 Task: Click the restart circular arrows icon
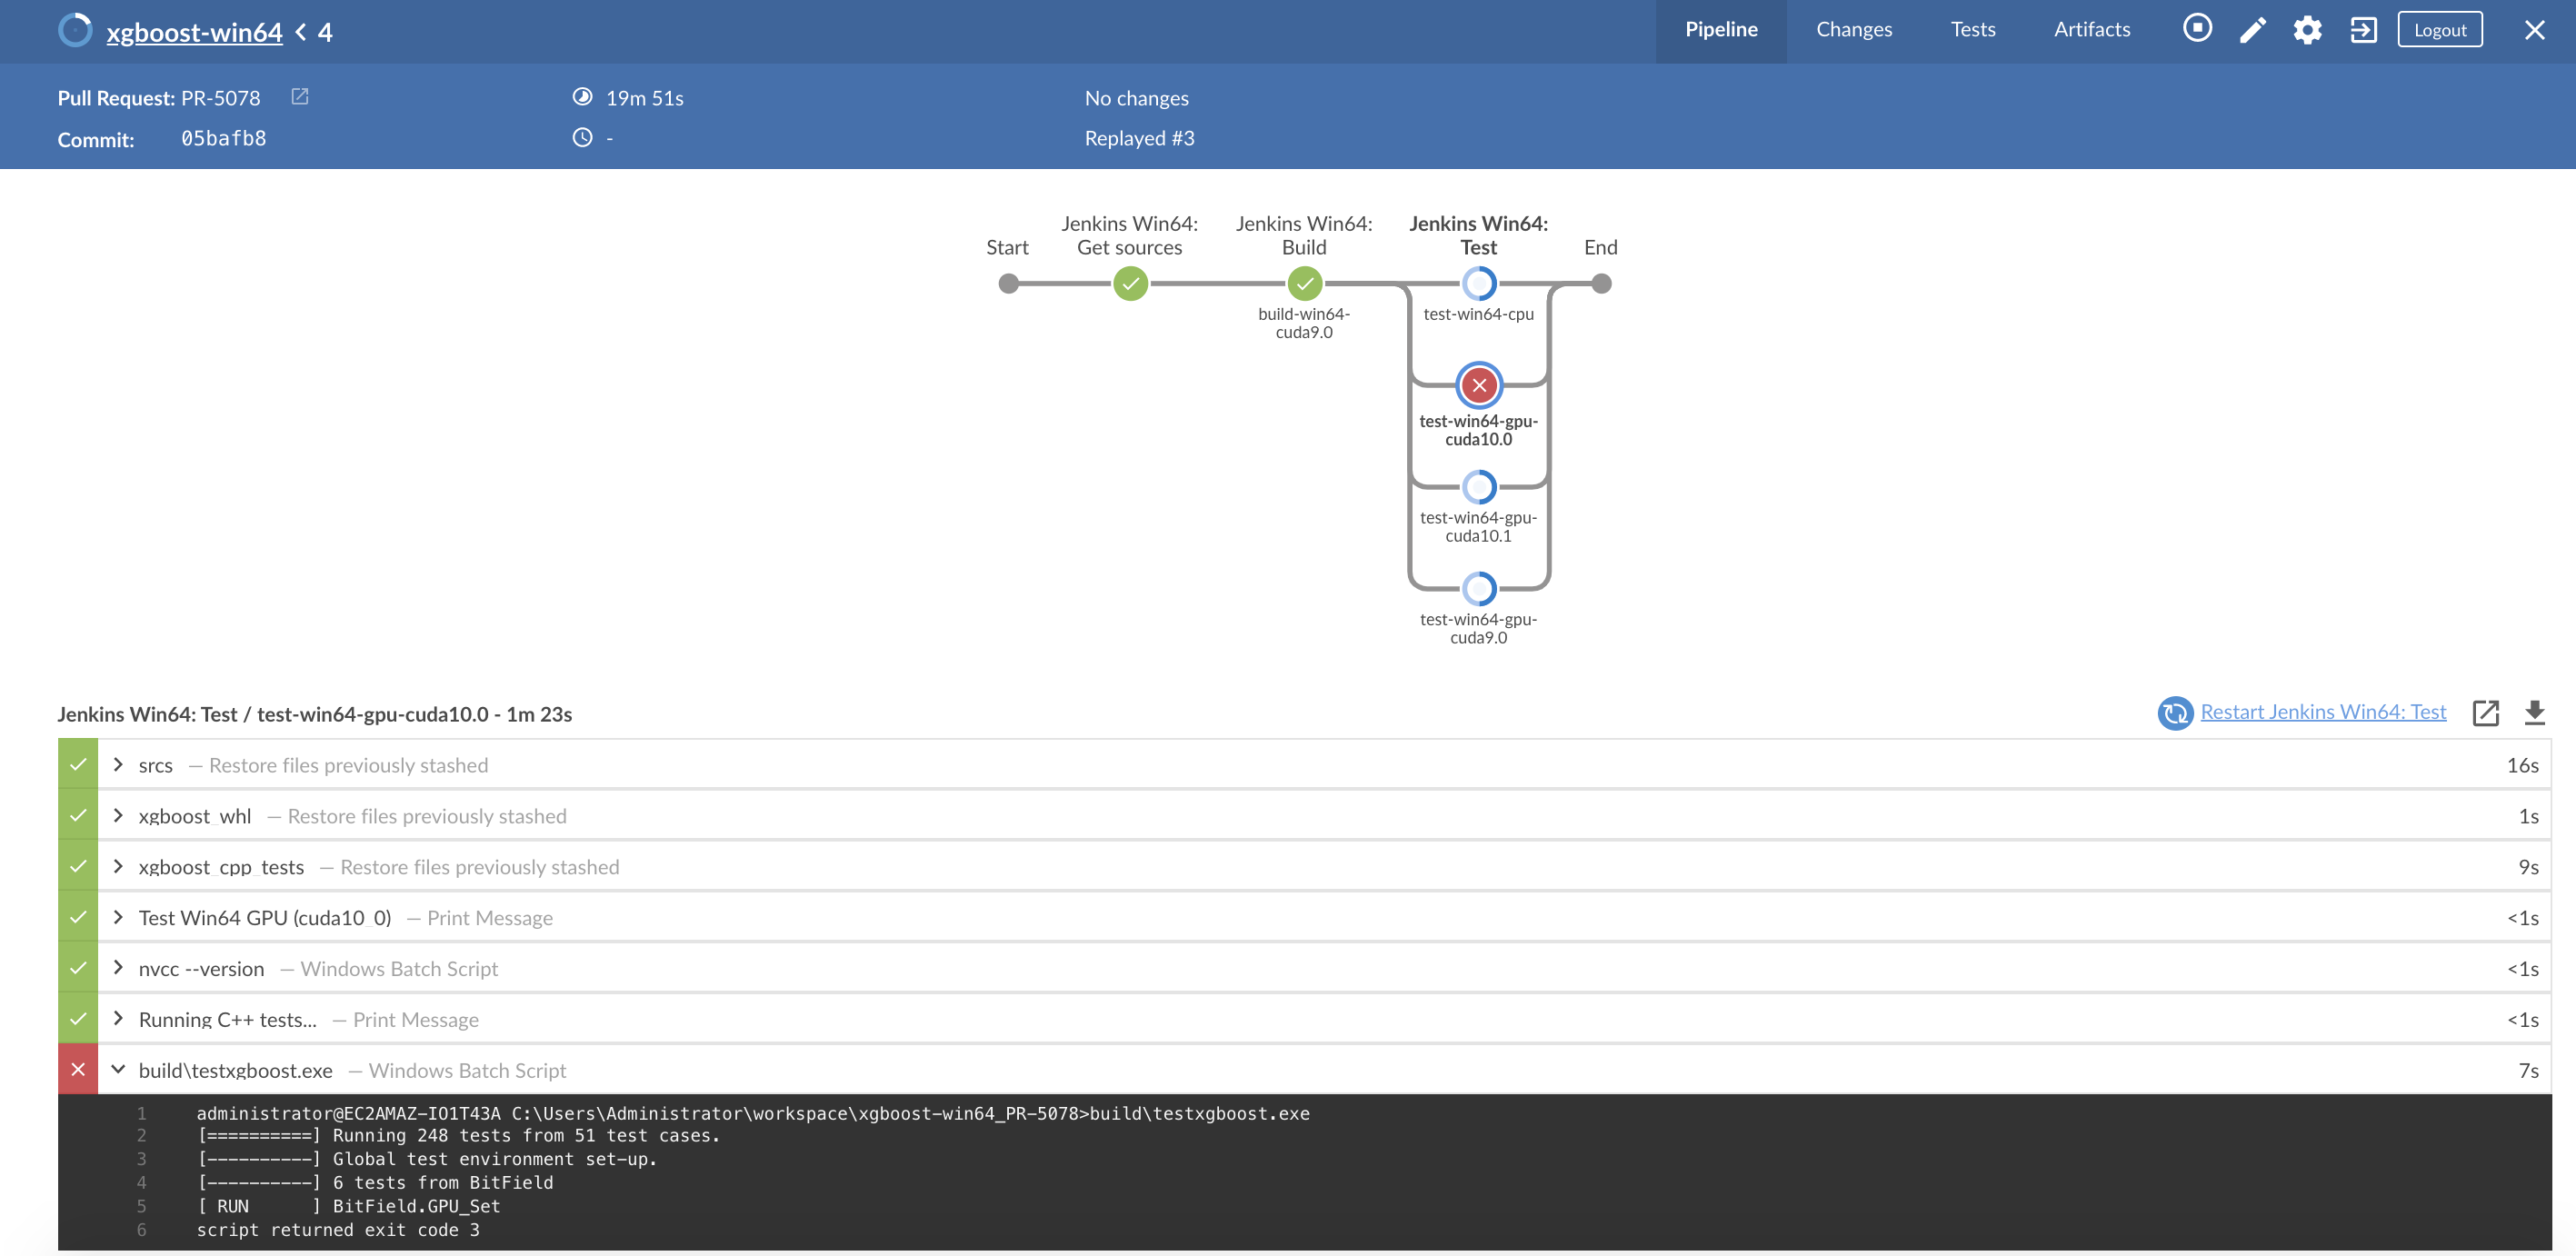pyautogui.click(x=2174, y=713)
